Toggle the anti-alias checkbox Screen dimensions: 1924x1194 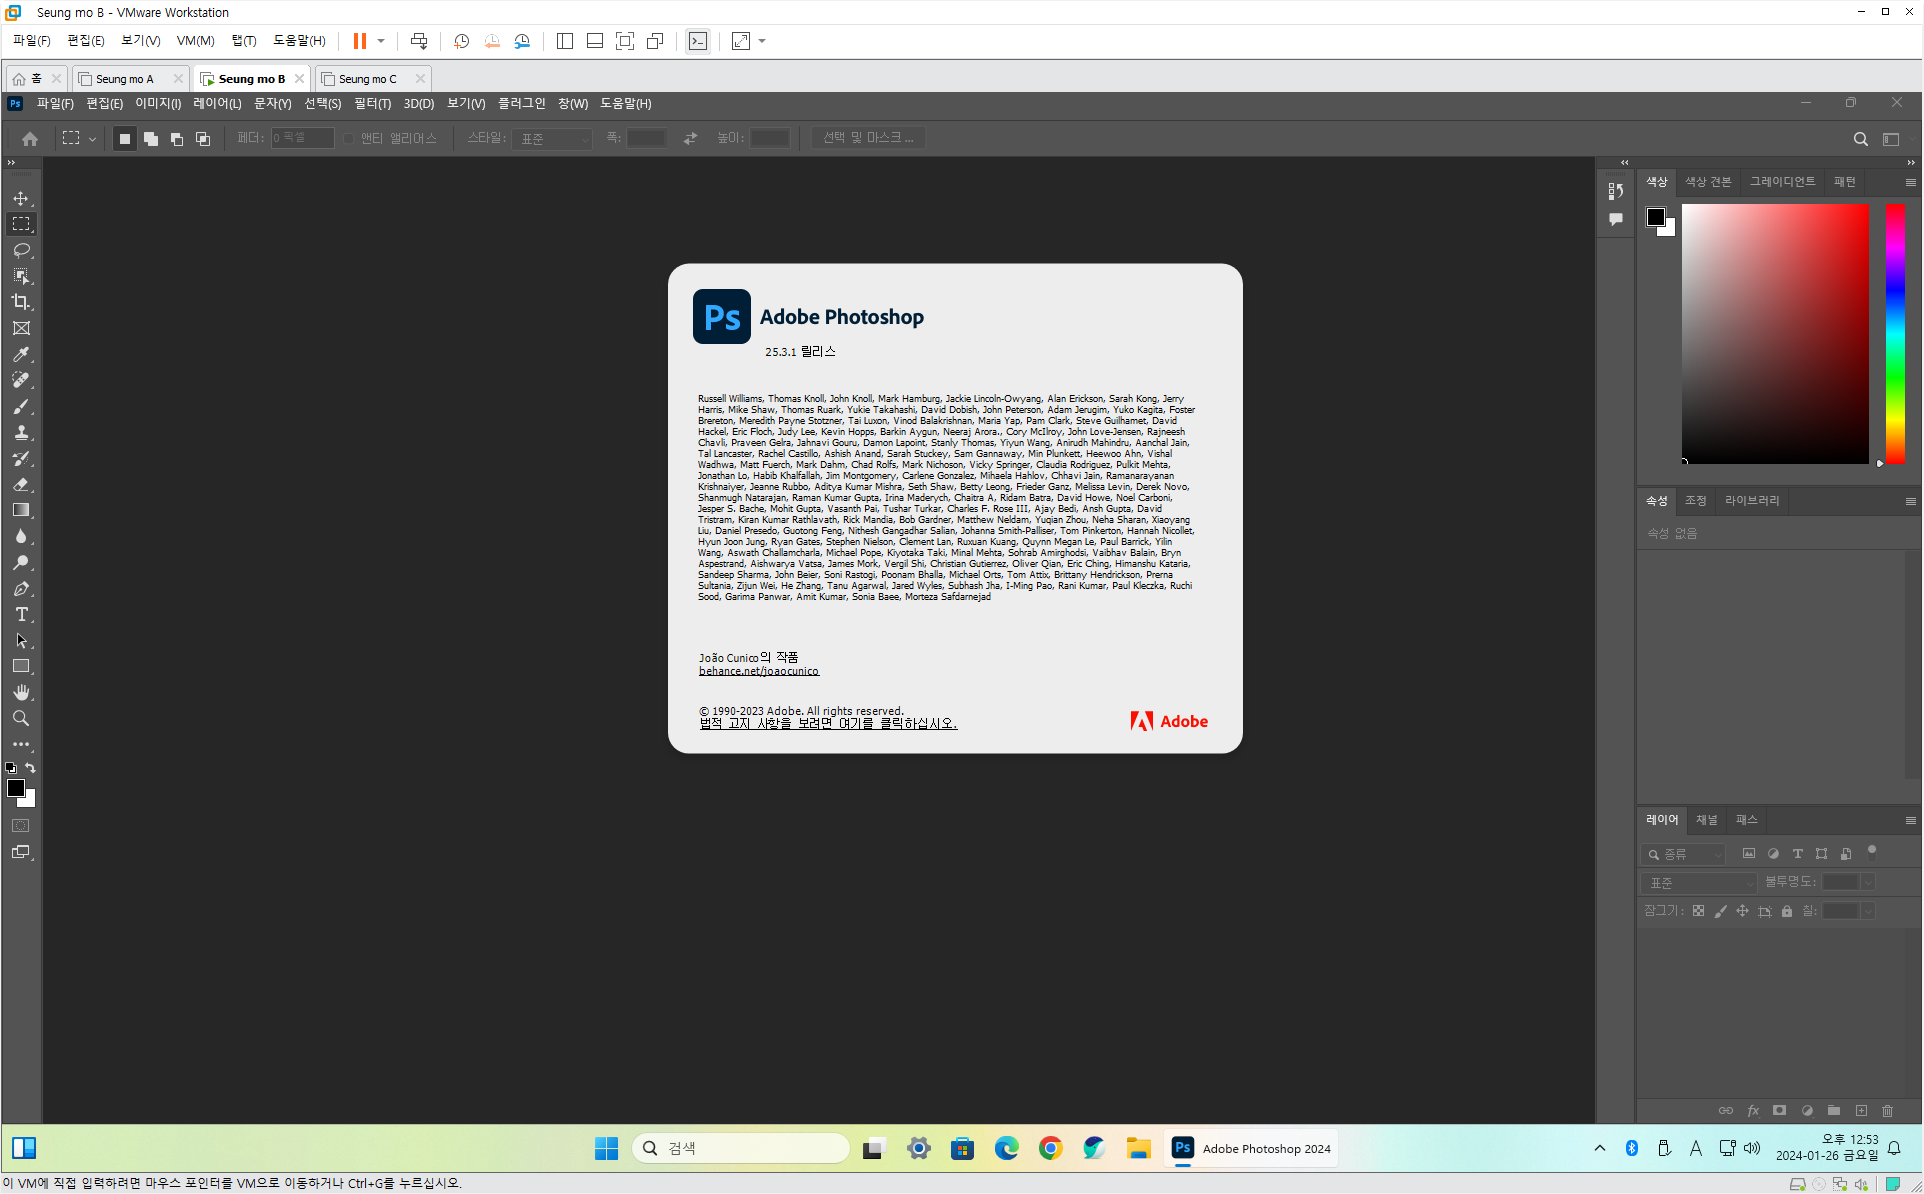(349, 138)
